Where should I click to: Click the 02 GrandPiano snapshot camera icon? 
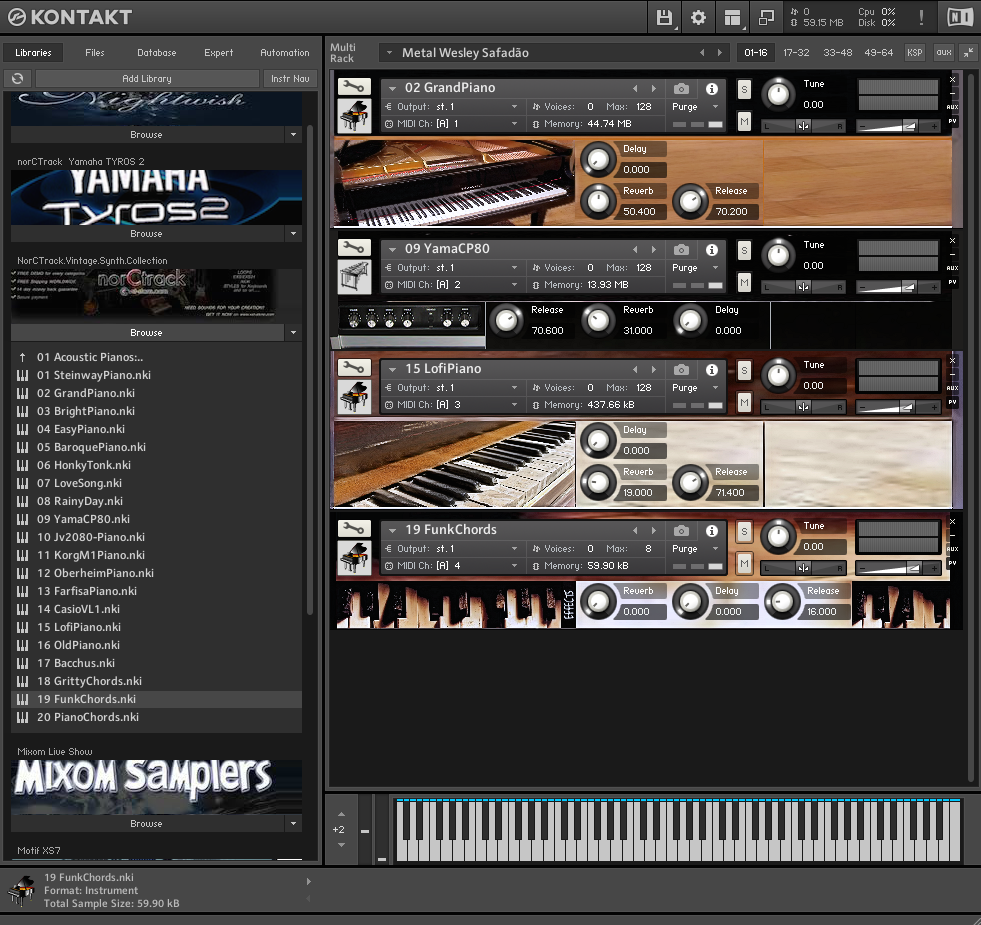tap(681, 88)
